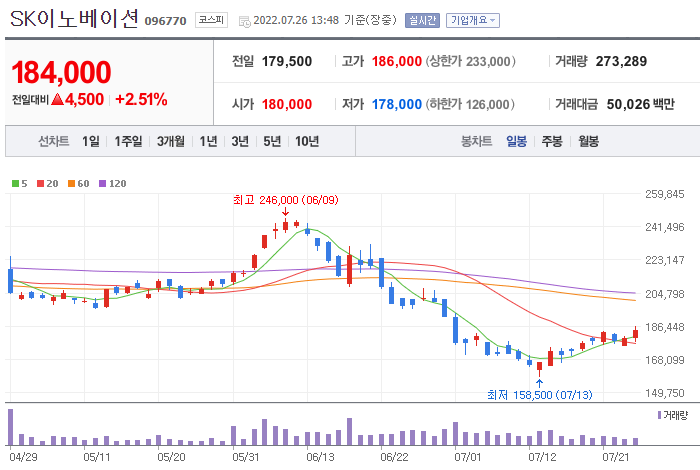
Task: Click the lower limit 하한가 126,000 text
Action: coord(470,104)
